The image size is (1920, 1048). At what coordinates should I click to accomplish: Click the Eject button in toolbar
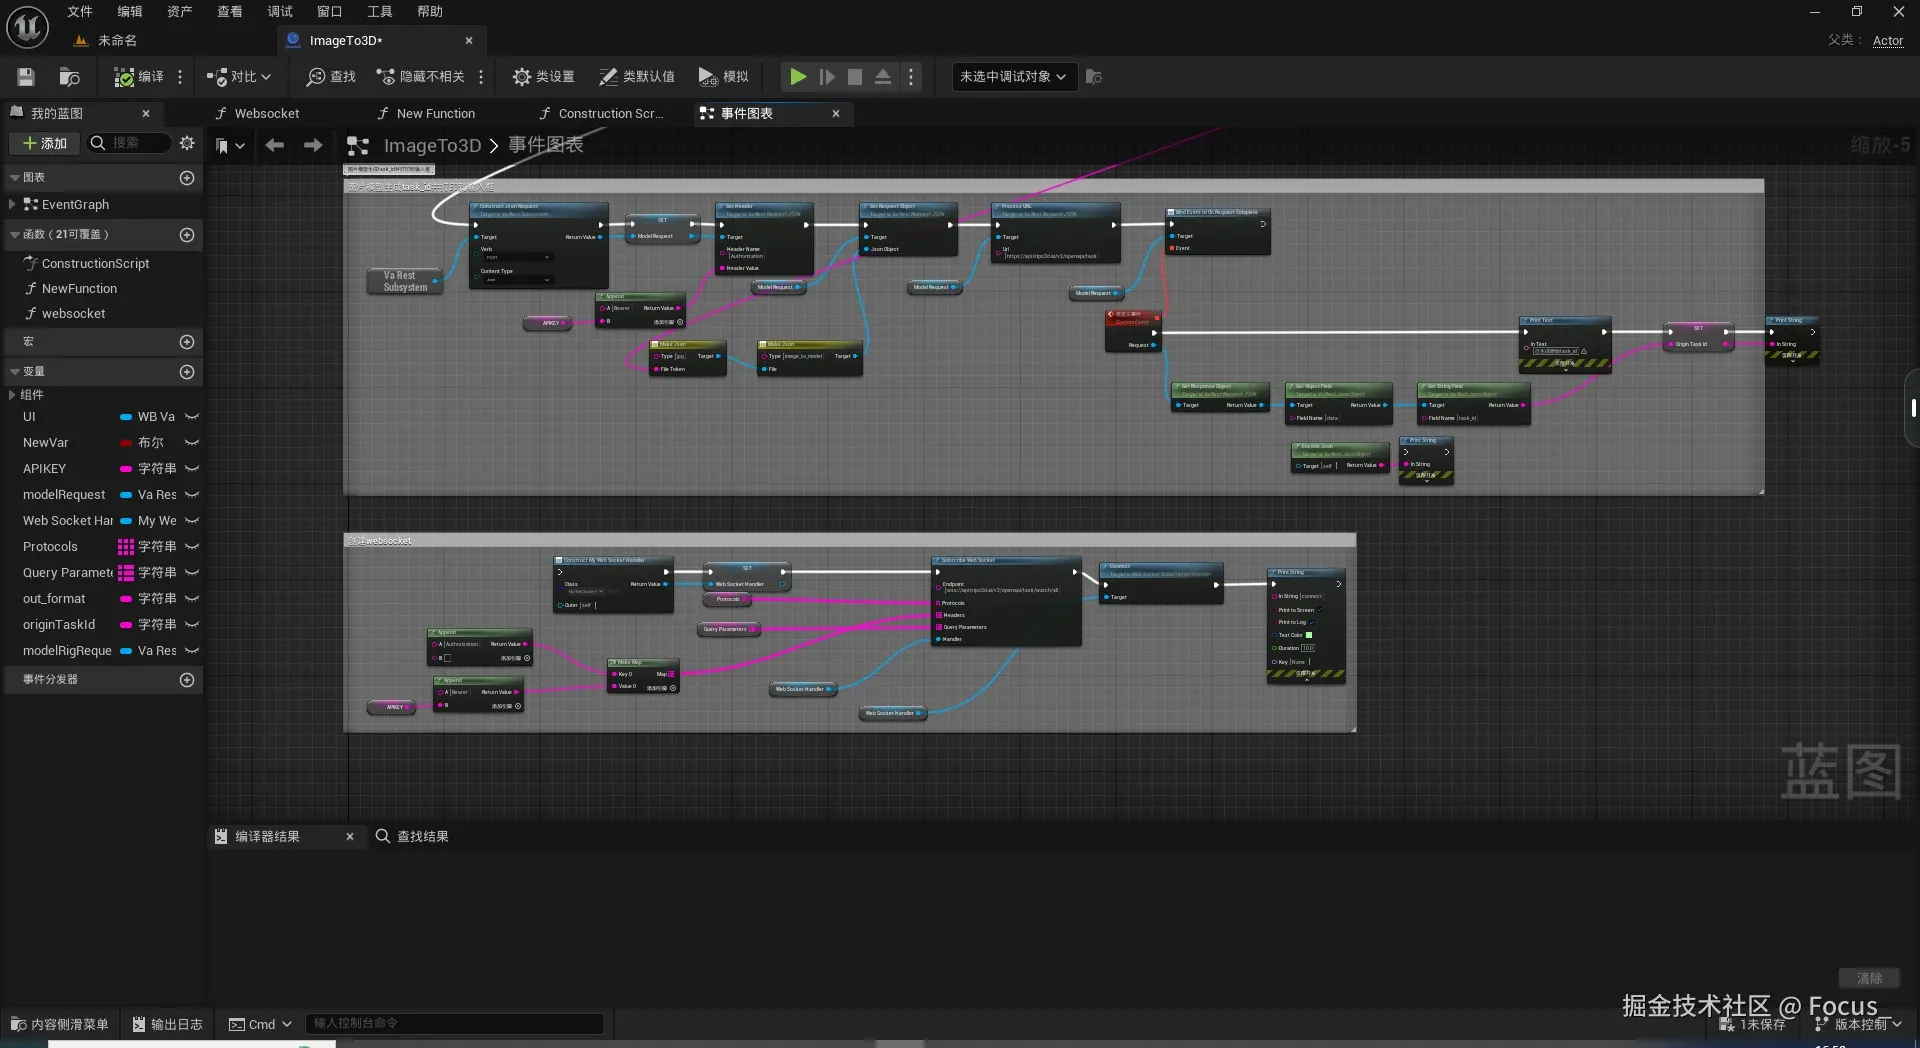pos(883,77)
